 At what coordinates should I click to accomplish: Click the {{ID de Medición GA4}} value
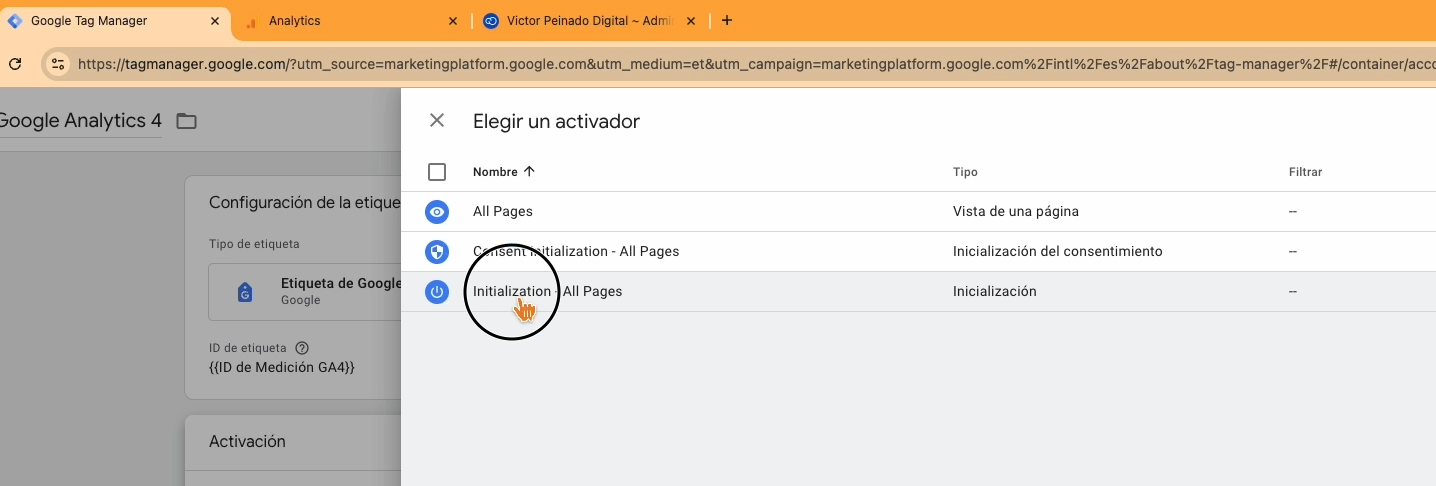(282, 367)
